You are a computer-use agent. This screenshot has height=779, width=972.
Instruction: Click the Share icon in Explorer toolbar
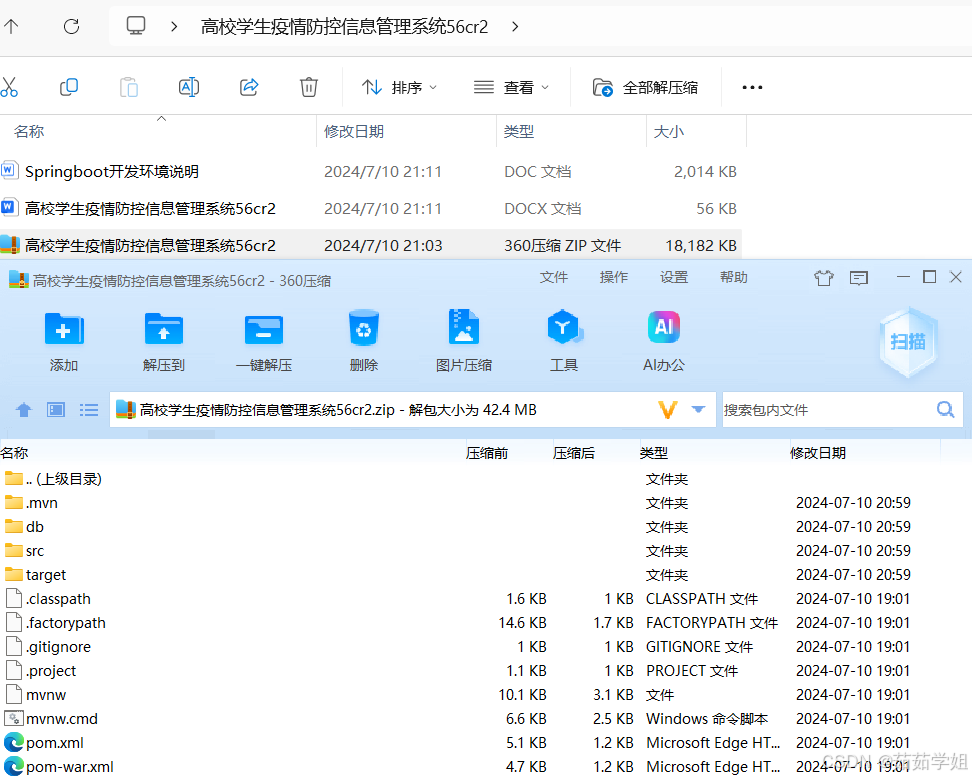249,87
